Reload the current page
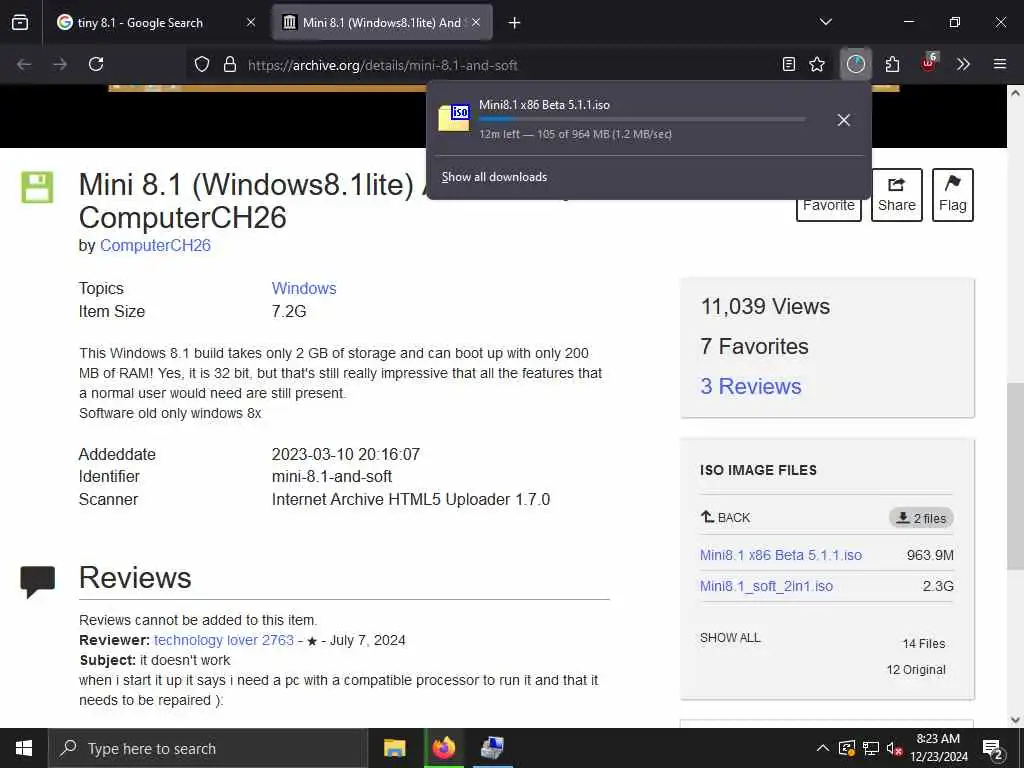1024x768 pixels. tap(96, 64)
